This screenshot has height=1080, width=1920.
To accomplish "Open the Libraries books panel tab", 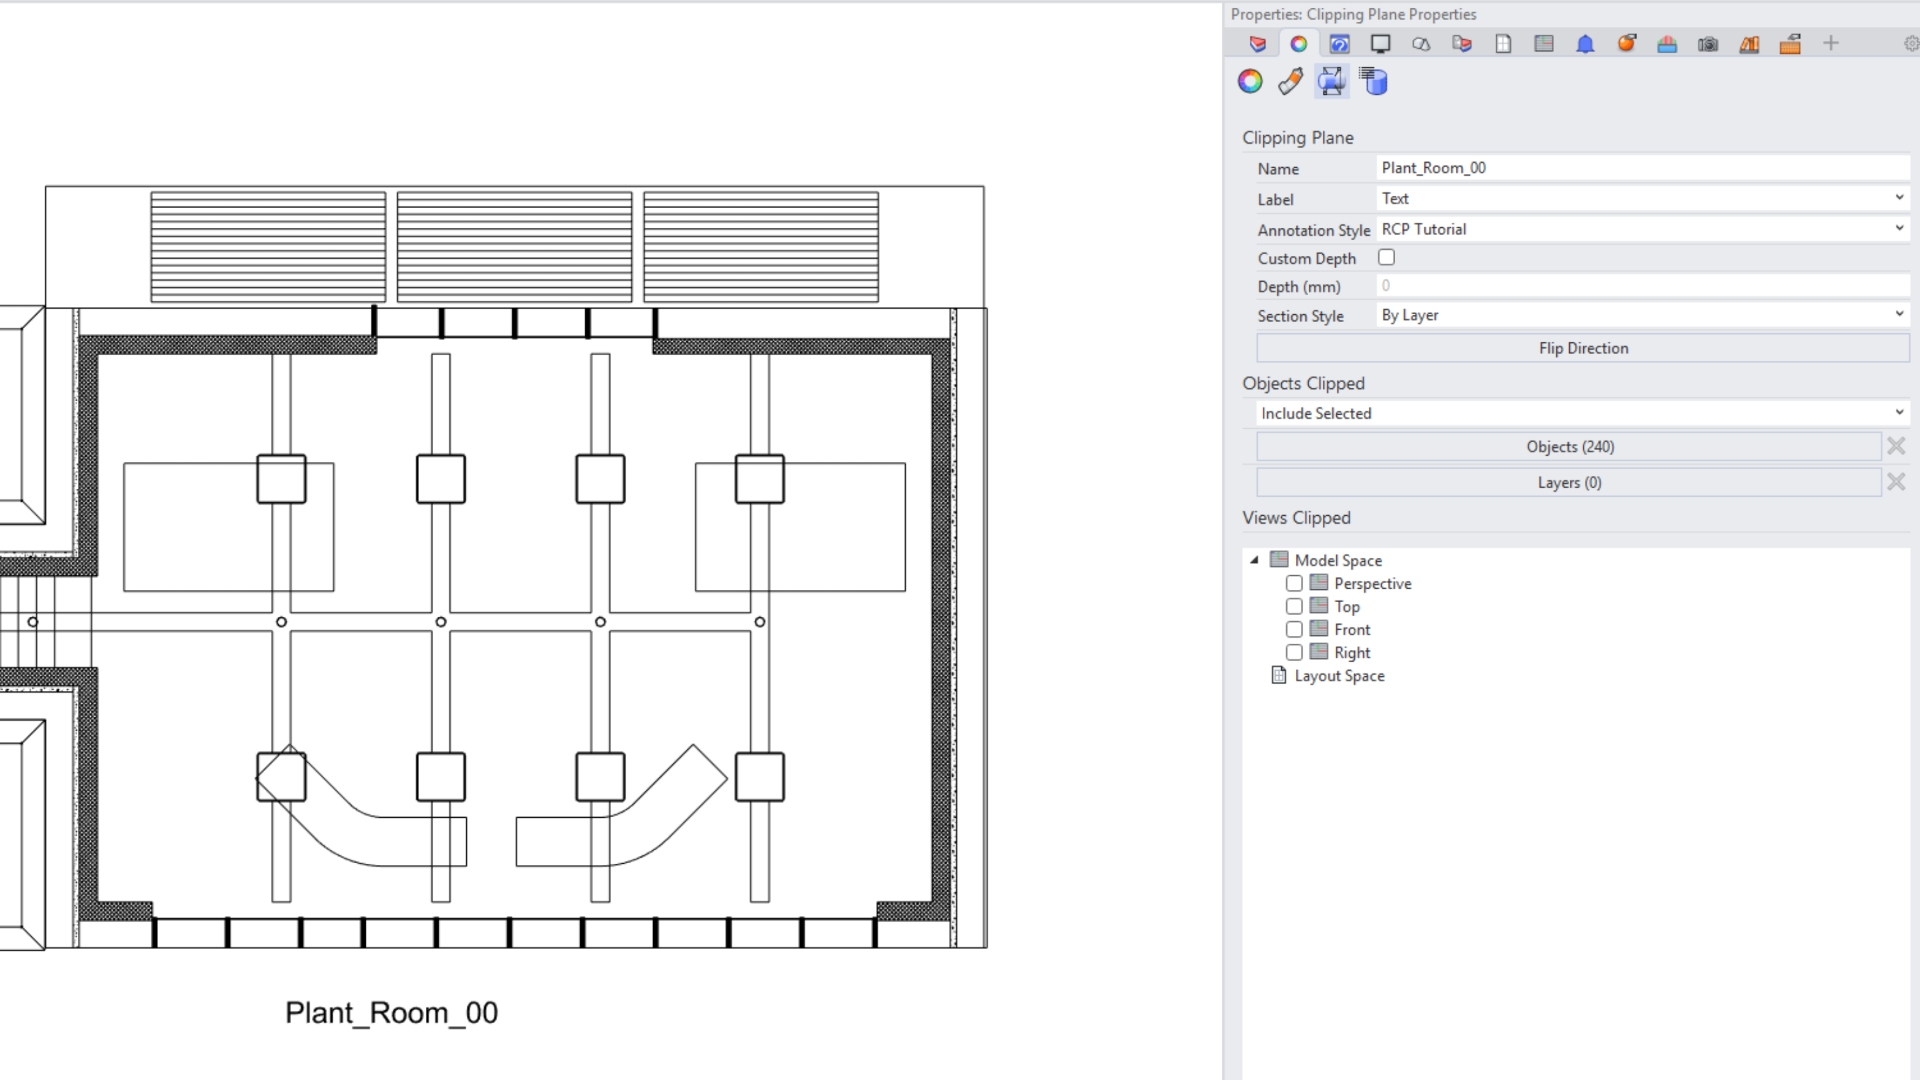I will coord(1749,44).
